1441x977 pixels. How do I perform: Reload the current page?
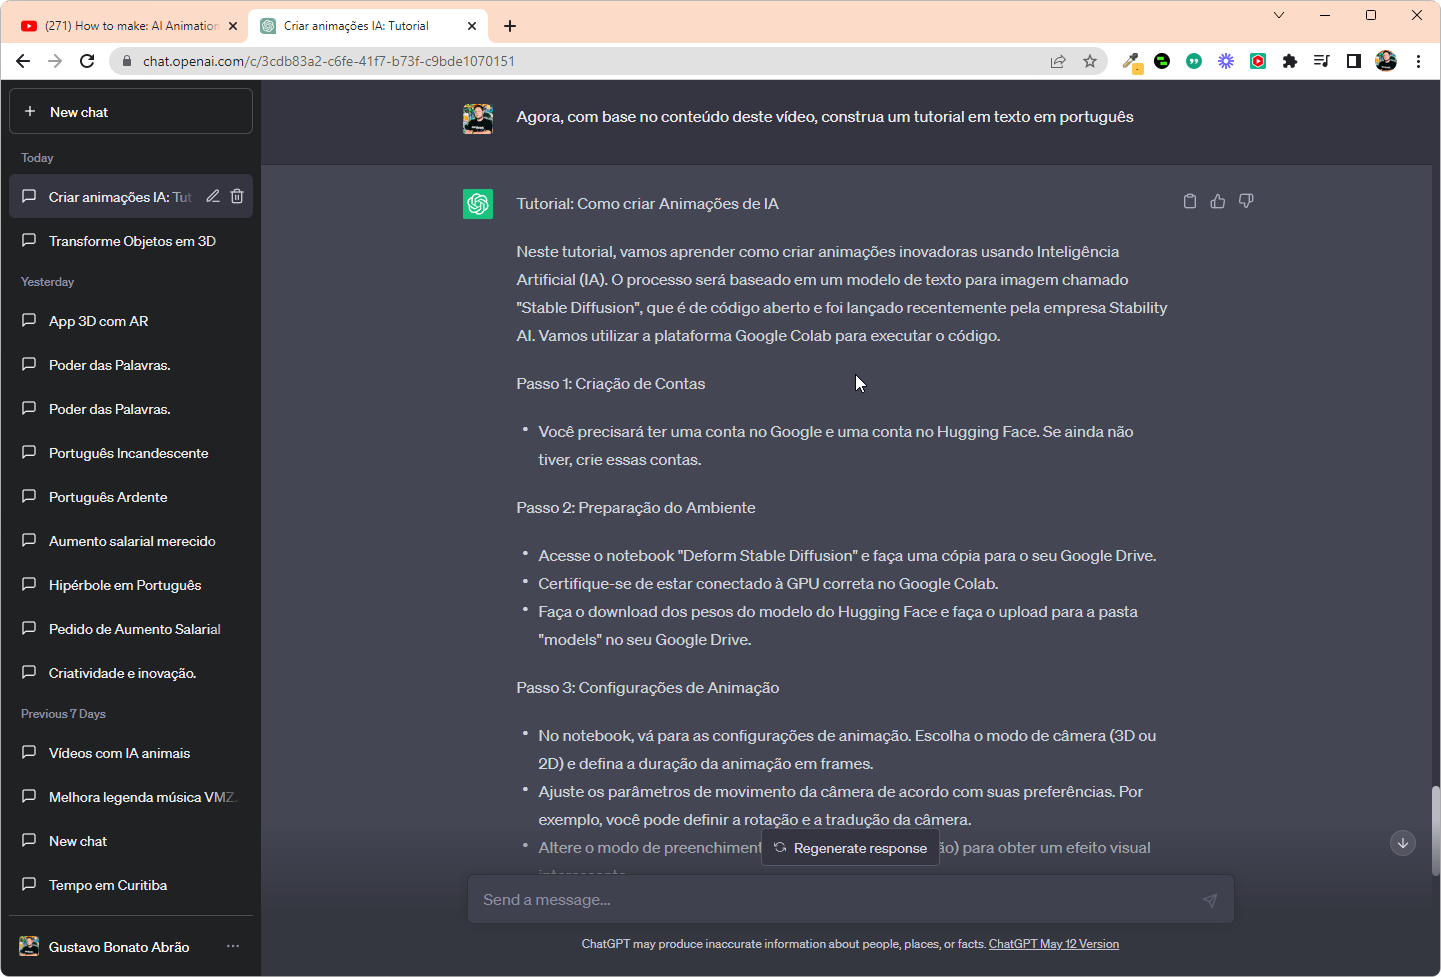[87, 61]
